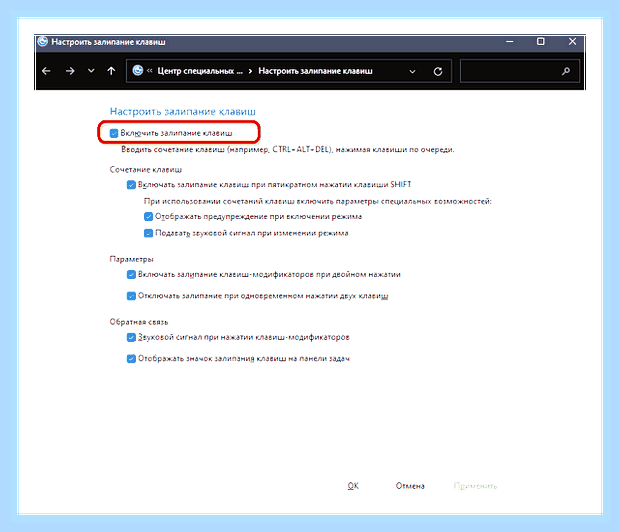This screenshot has width=620, height=532.
Task: Click text 'При использовании сочетаний клавиш включить параметры'
Action: (318, 201)
